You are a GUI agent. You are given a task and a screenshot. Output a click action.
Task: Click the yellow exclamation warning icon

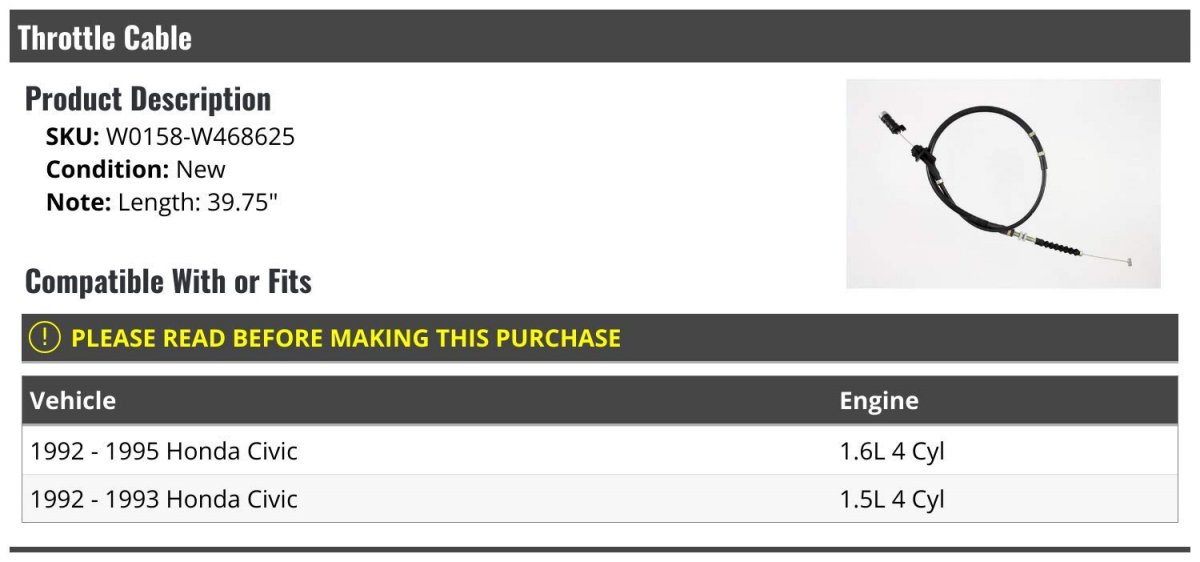coord(45,337)
